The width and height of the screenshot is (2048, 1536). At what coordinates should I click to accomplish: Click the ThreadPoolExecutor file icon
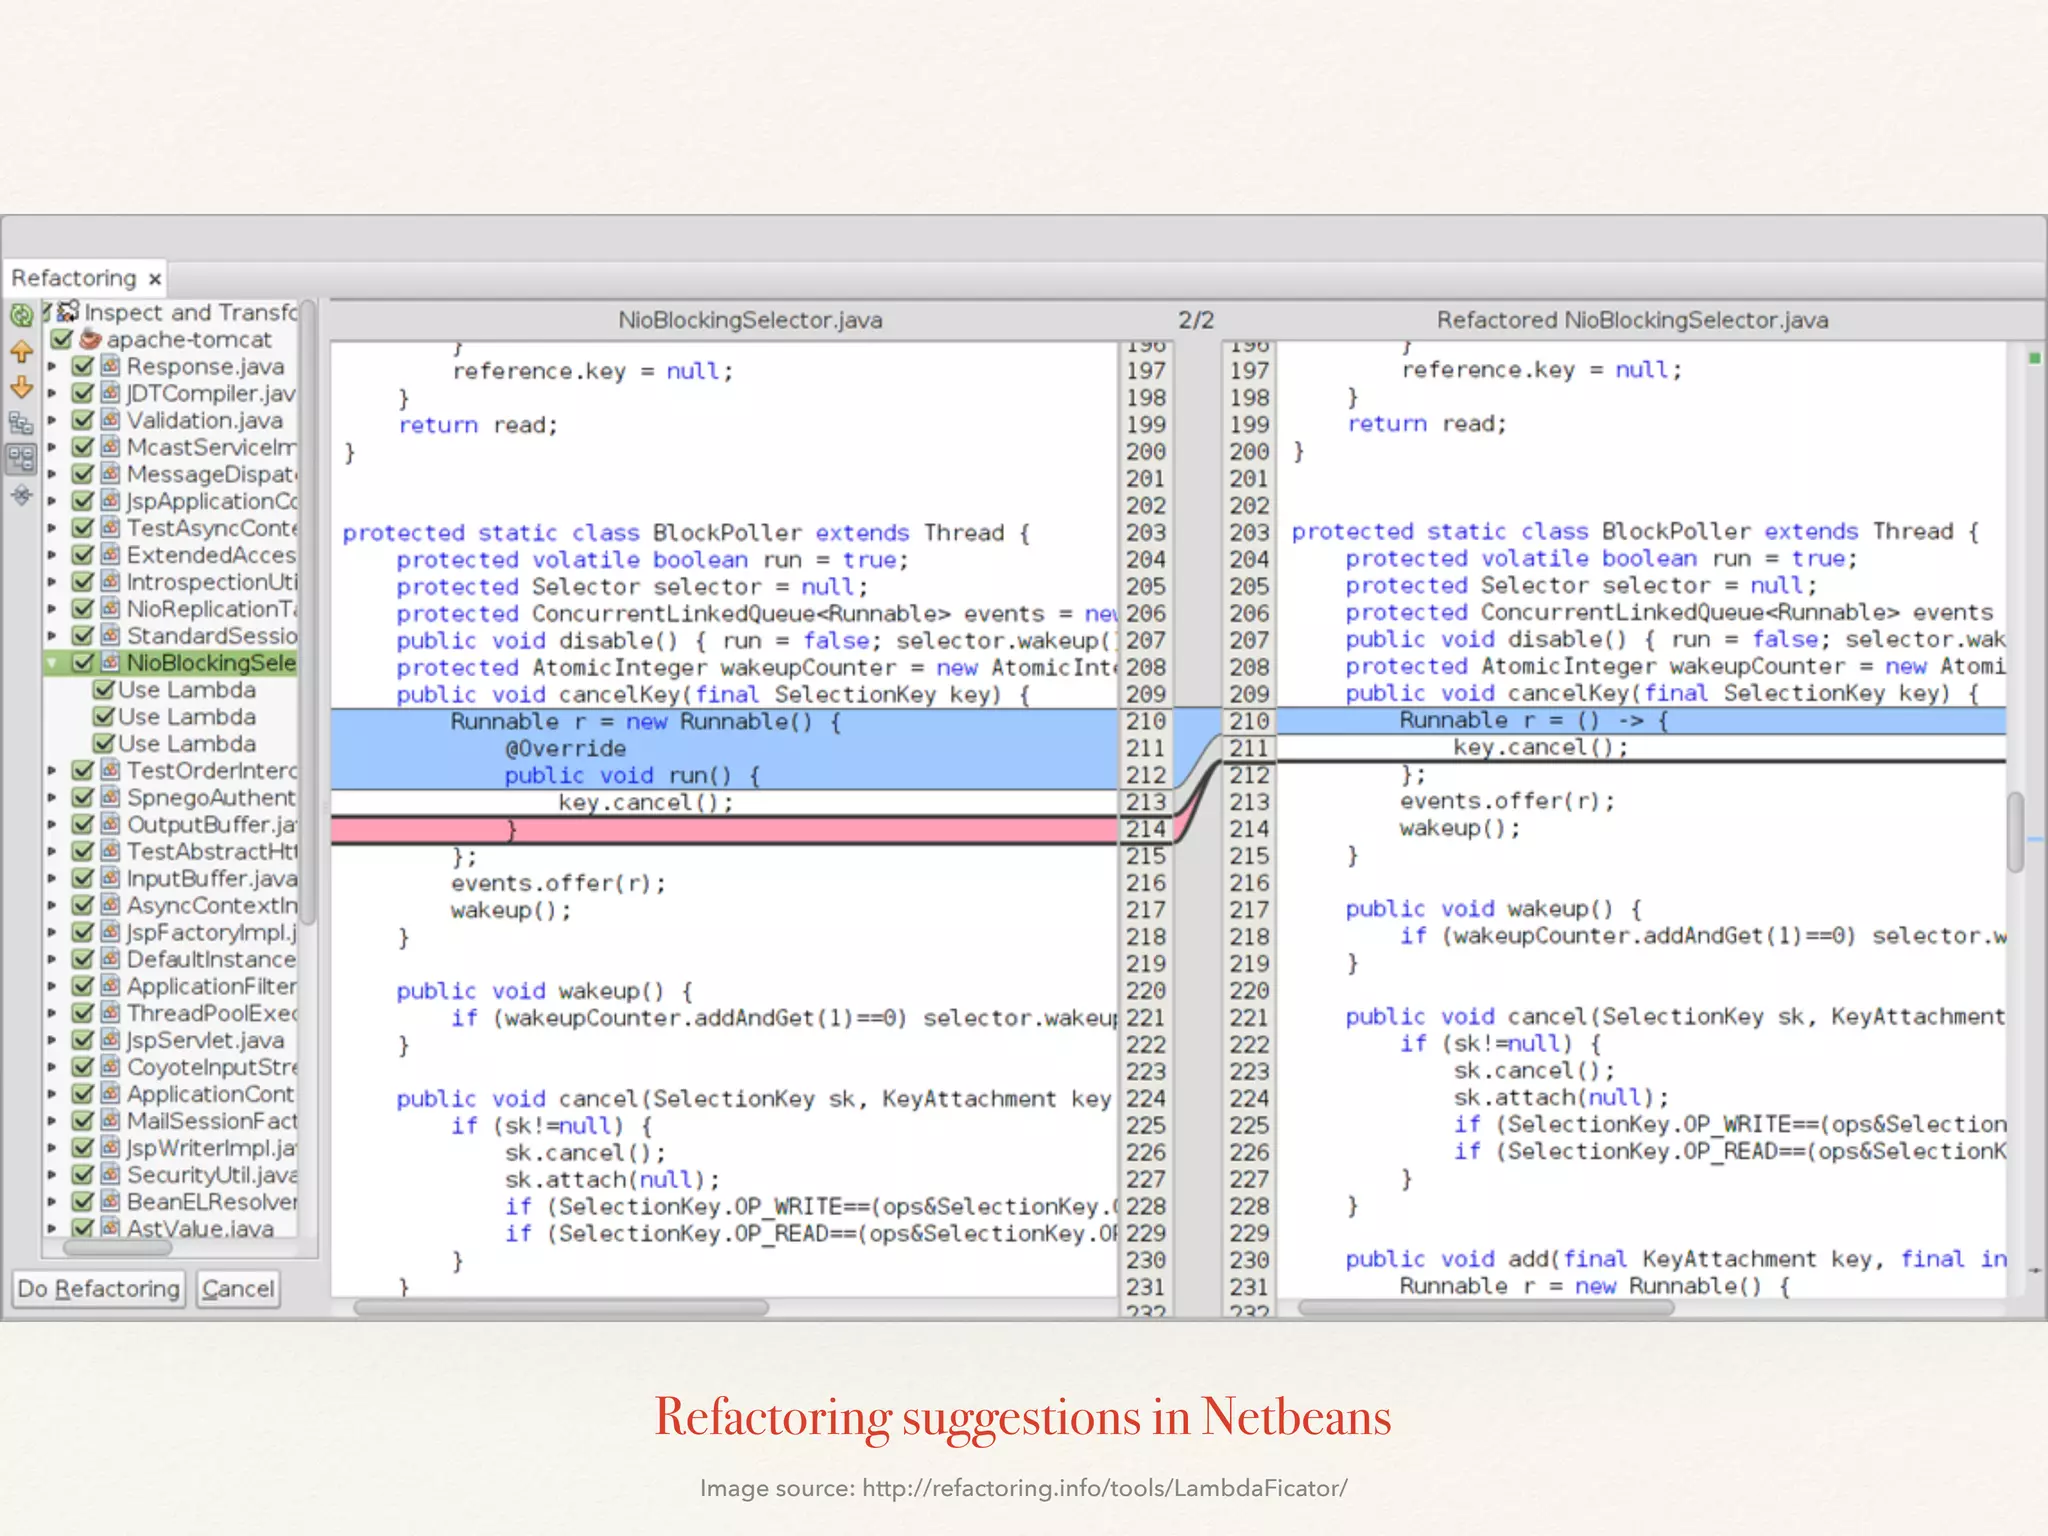[110, 1014]
